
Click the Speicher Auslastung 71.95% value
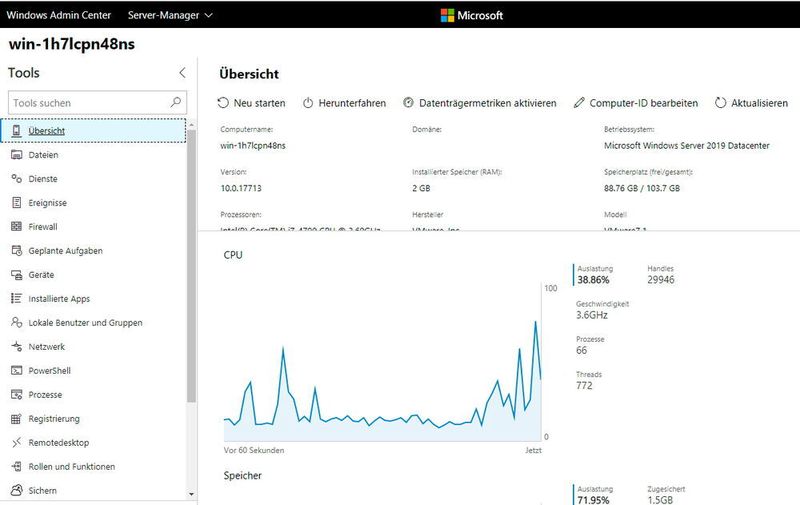click(x=593, y=500)
